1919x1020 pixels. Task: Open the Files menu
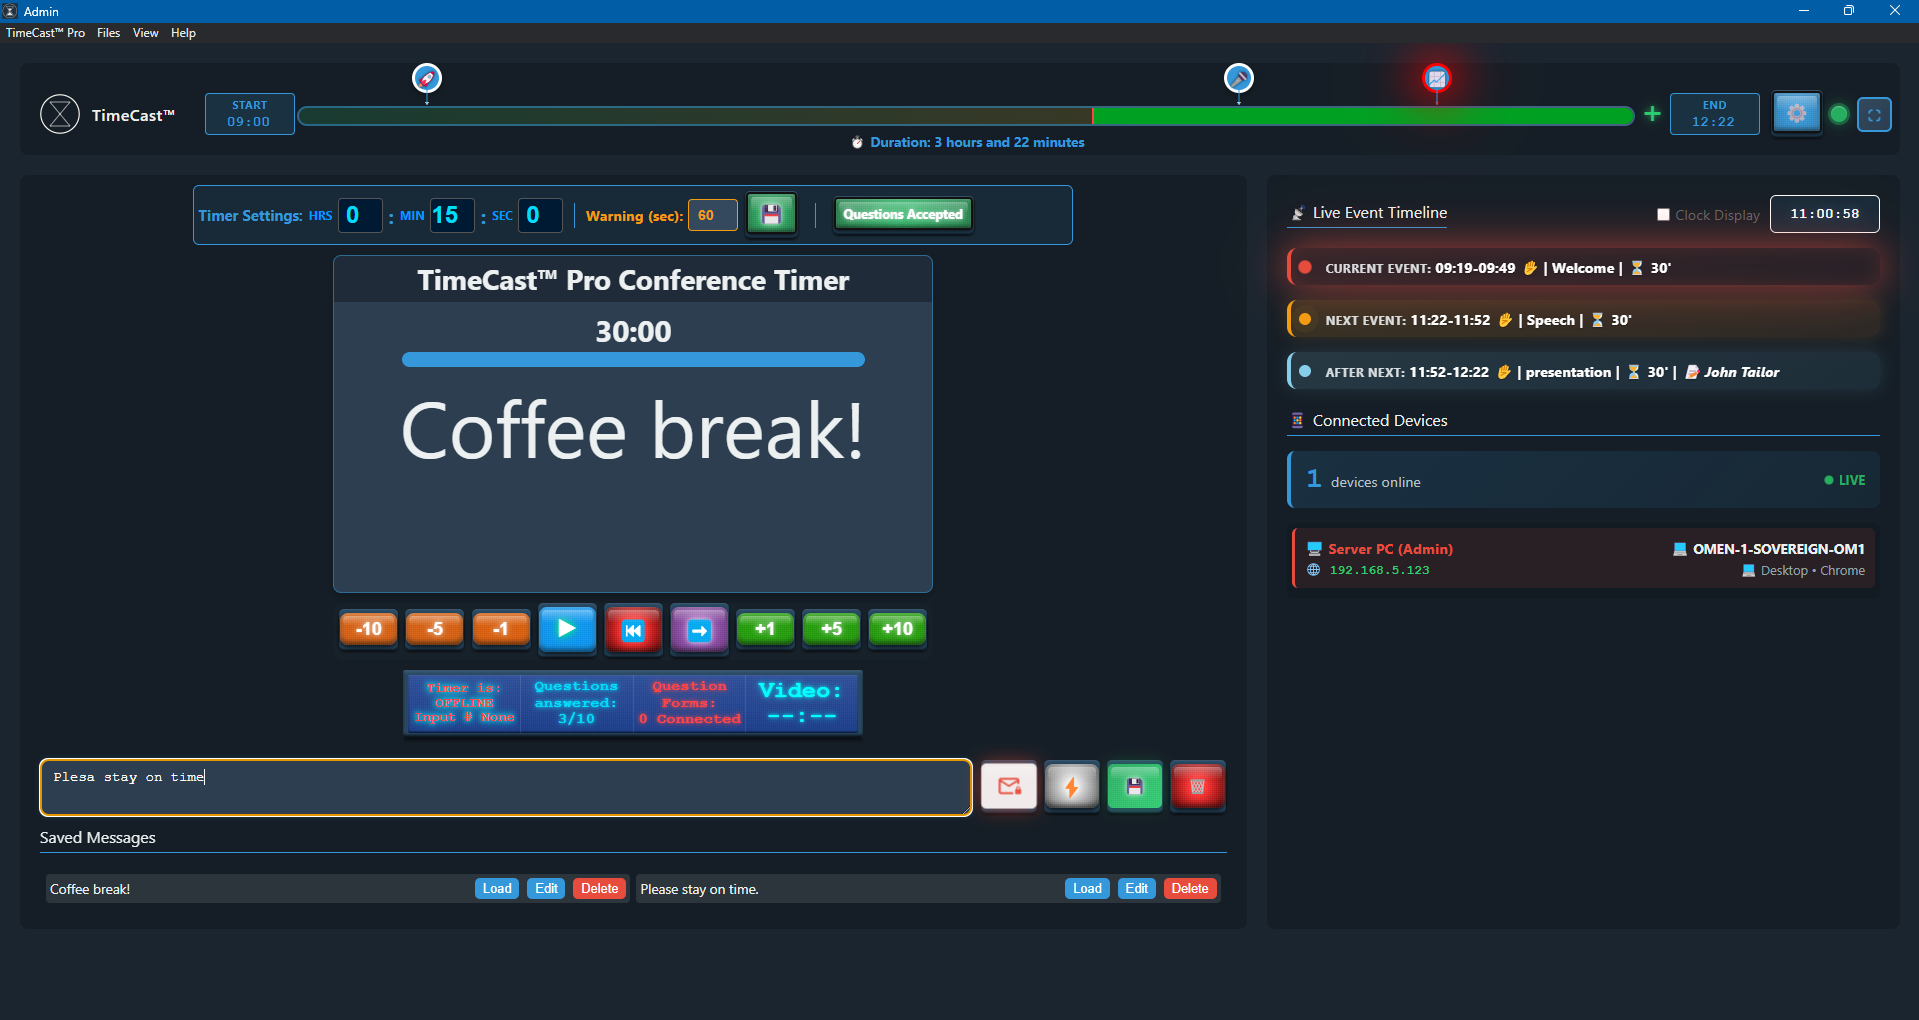108,33
